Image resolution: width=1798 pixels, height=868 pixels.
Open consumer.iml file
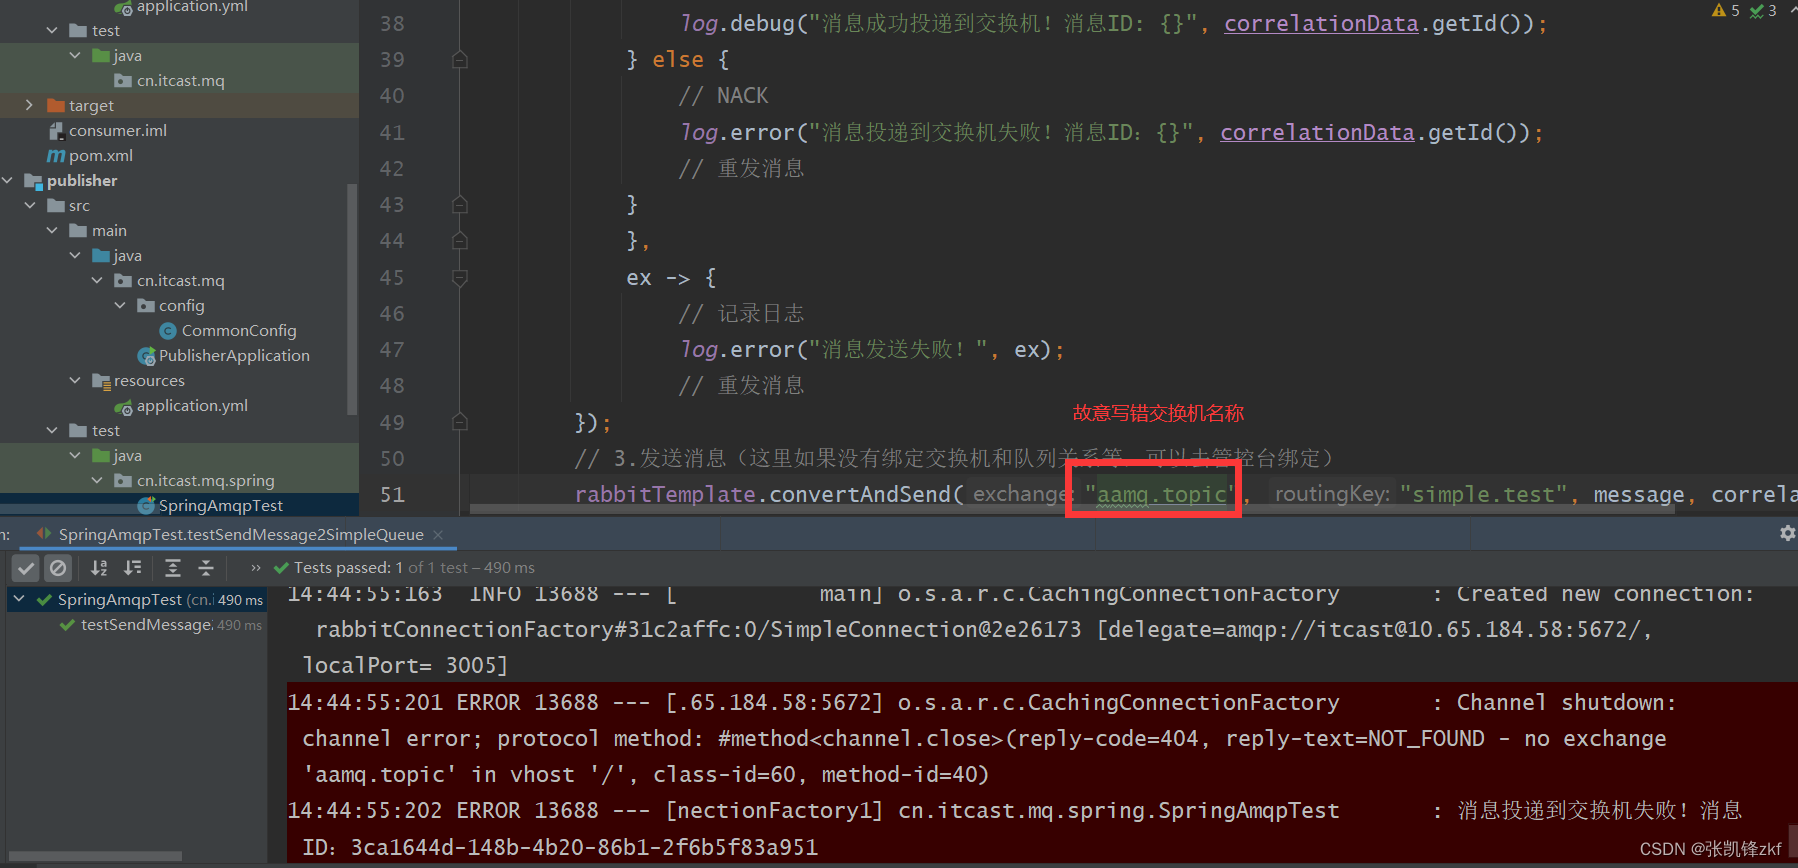coord(118,130)
